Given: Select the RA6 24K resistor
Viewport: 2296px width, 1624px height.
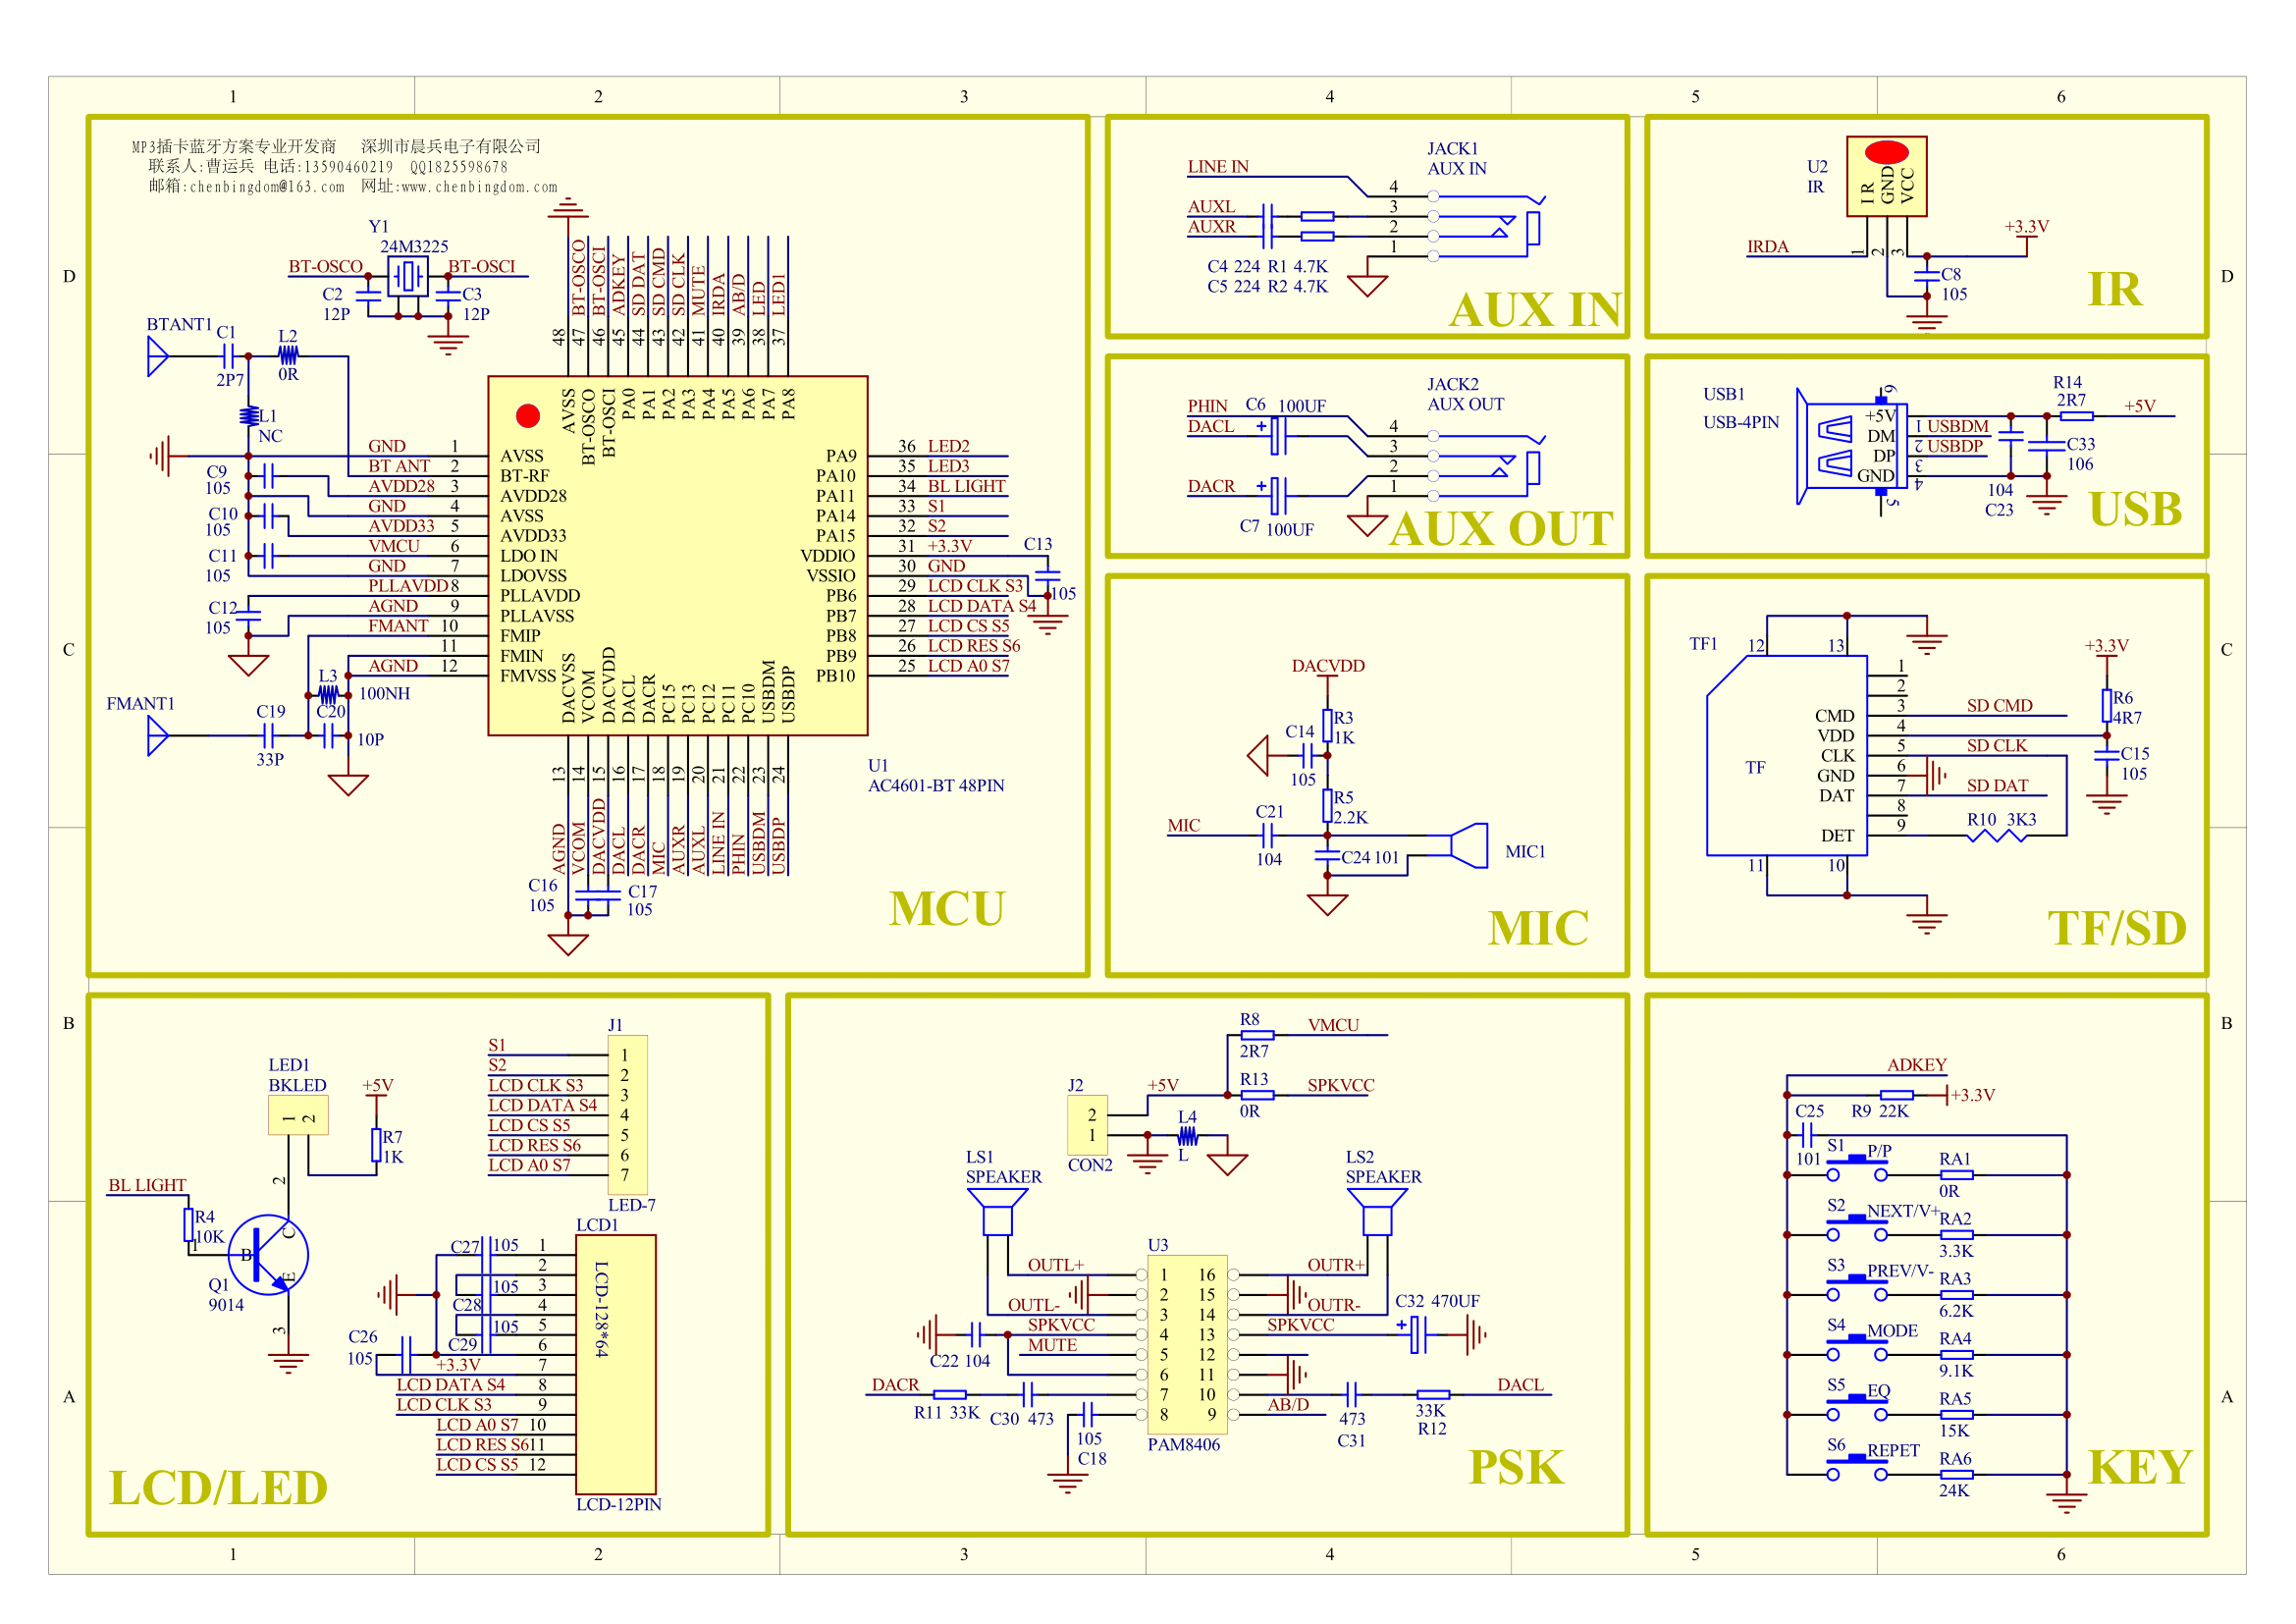Looking at the screenshot, I should coord(1957,1475).
